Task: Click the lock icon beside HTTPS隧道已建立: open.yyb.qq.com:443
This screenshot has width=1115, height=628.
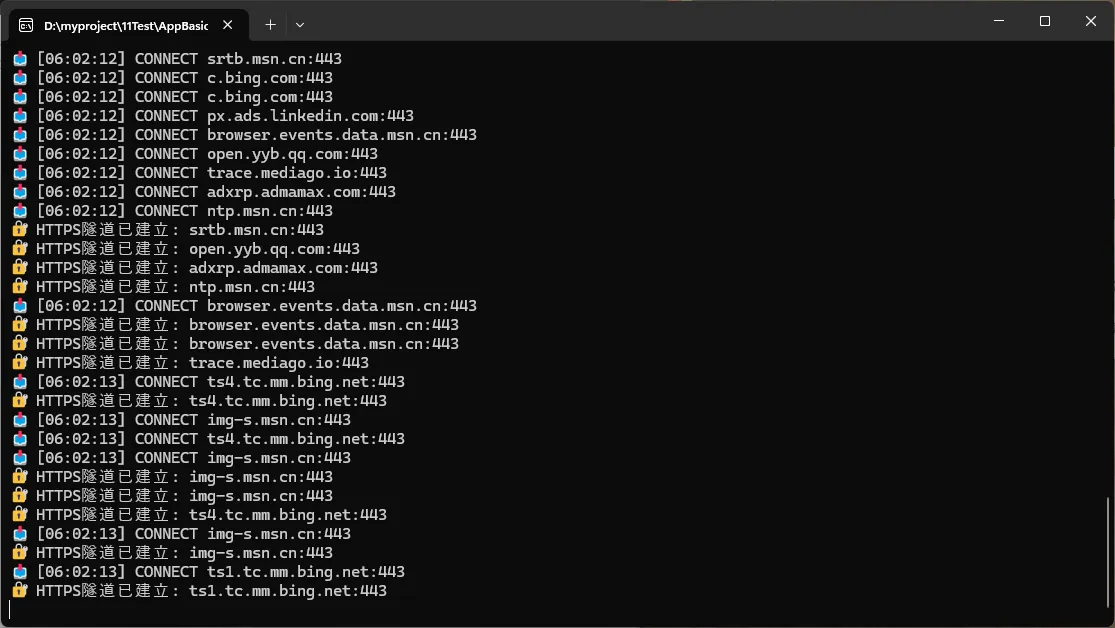Action: [x=20, y=249]
